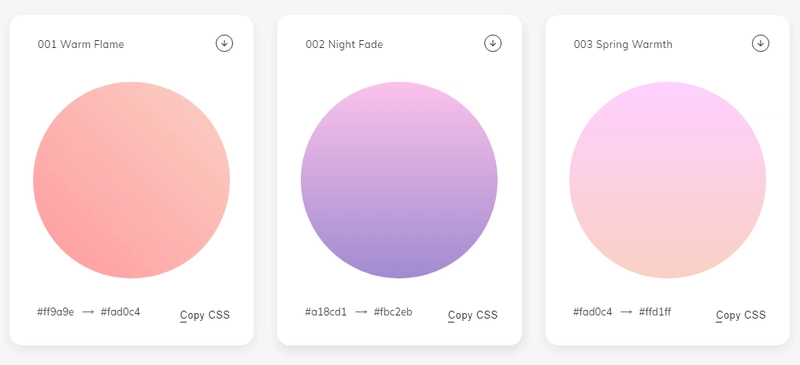Click the arrow between #a18cd1 and #fbc2eb

click(361, 312)
